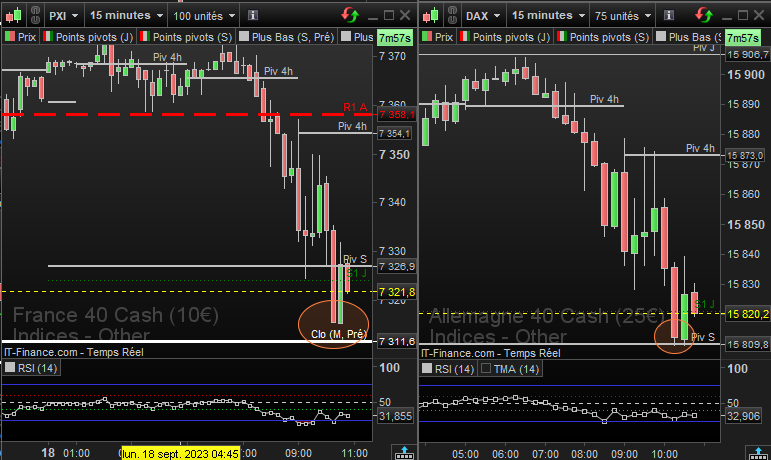
Task: Select Points pivots (J) in DAX window
Action: (x=505, y=37)
